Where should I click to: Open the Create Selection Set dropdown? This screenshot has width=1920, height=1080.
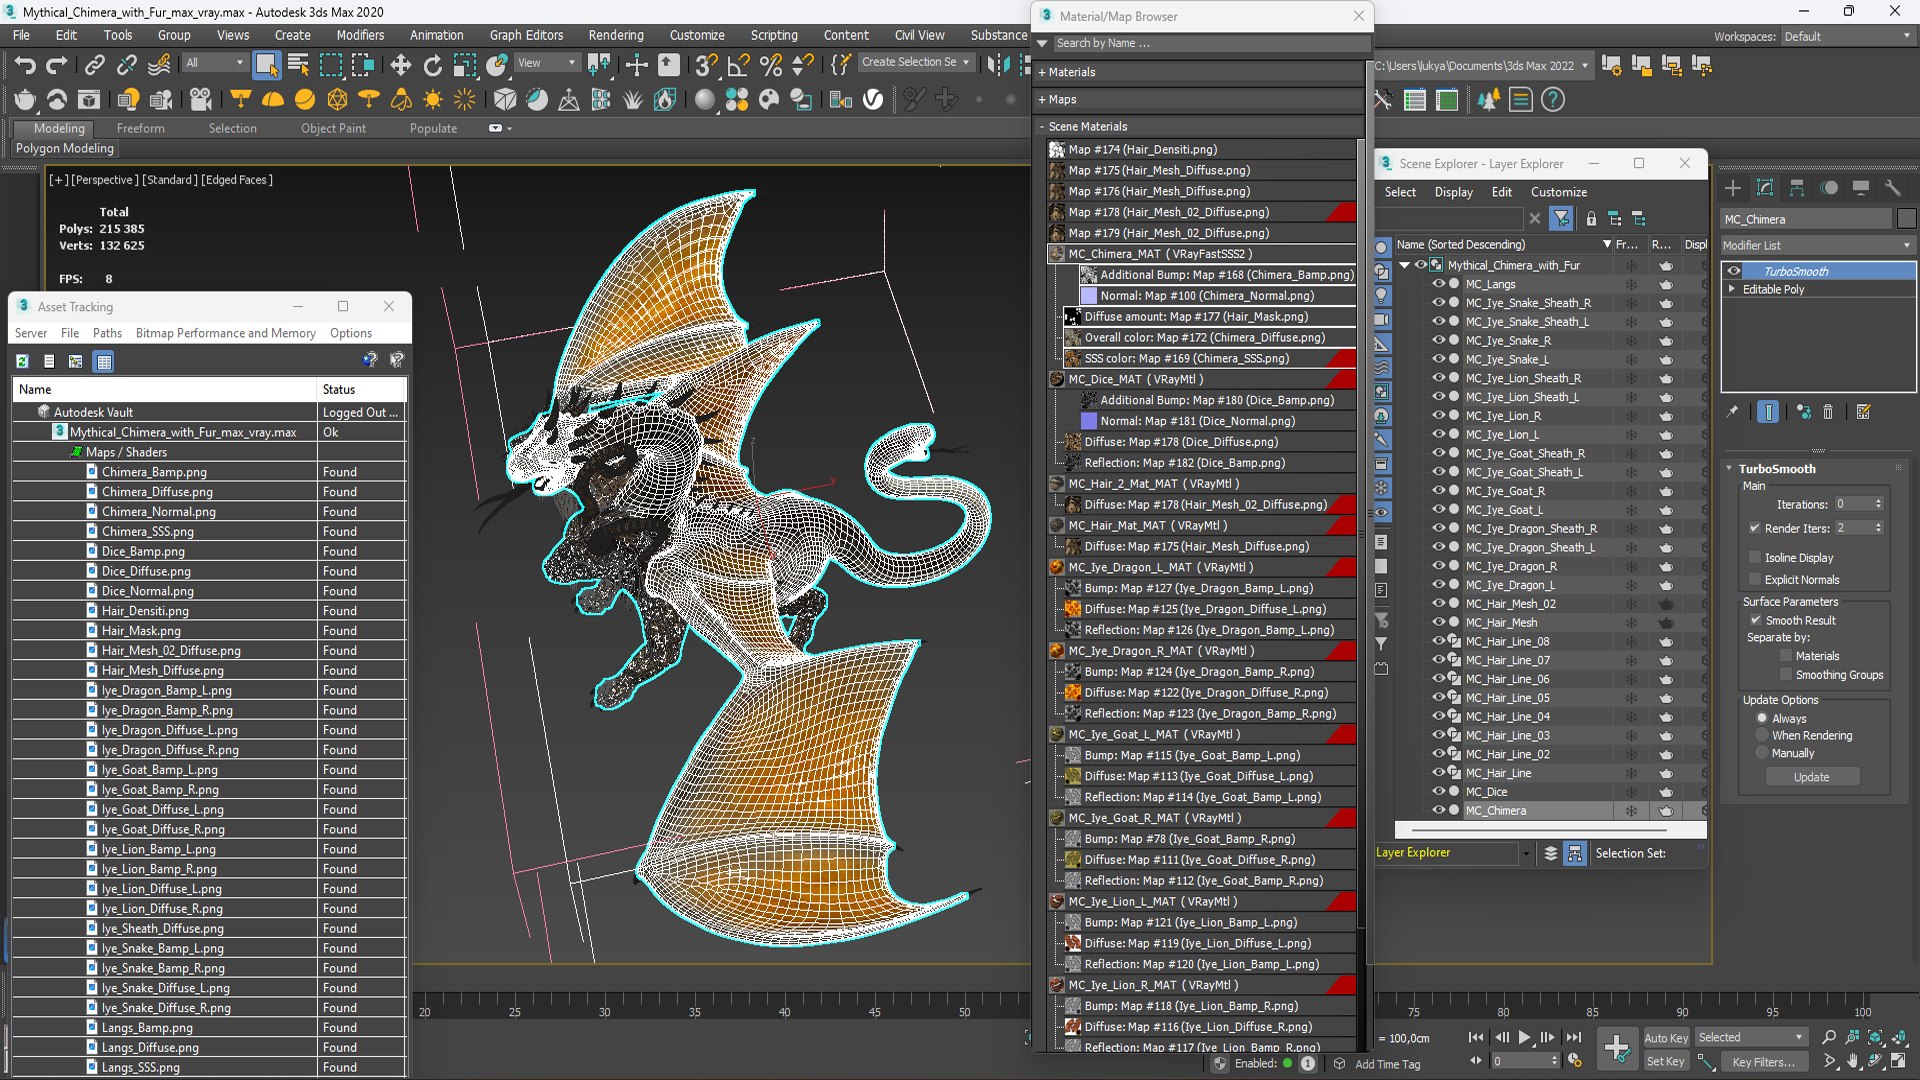pyautogui.click(x=915, y=62)
